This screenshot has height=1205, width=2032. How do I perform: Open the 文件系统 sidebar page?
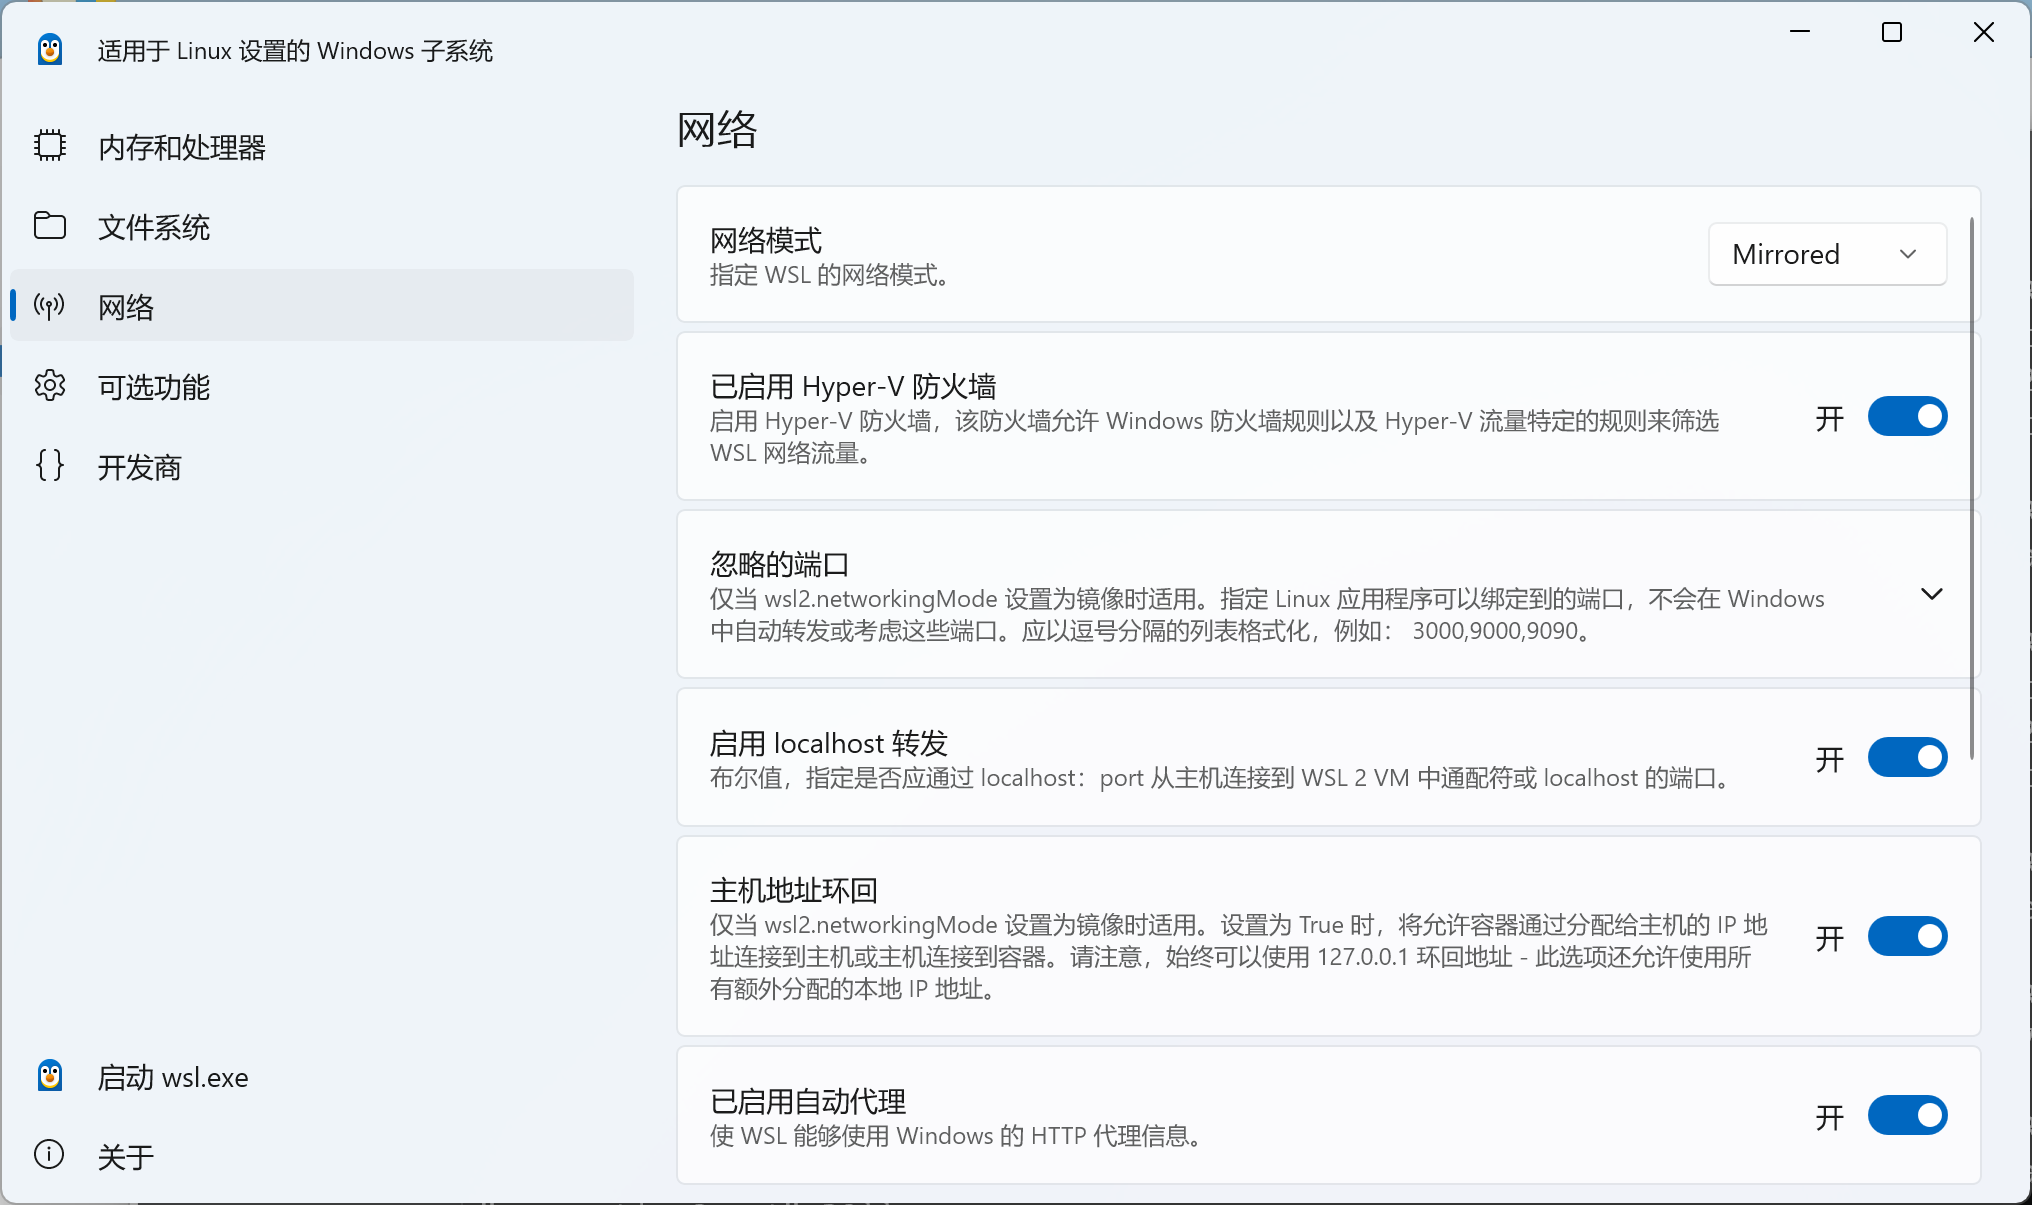(x=154, y=227)
